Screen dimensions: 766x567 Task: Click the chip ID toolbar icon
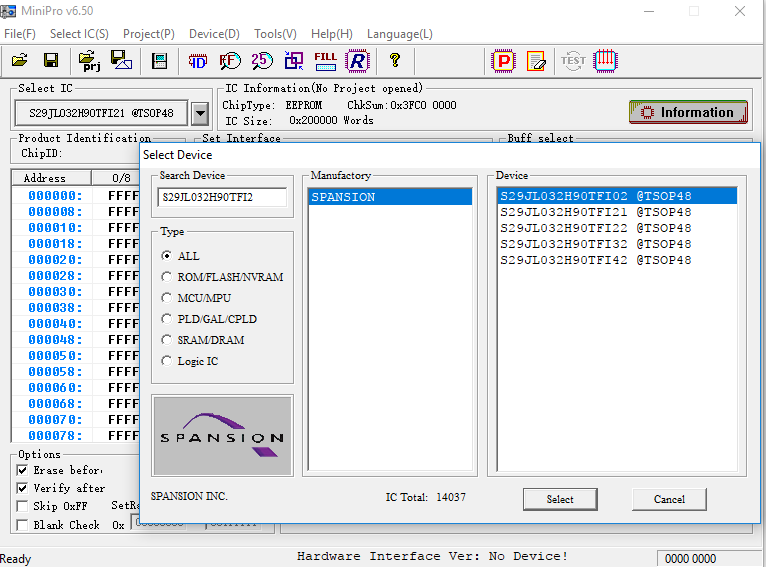(198, 61)
